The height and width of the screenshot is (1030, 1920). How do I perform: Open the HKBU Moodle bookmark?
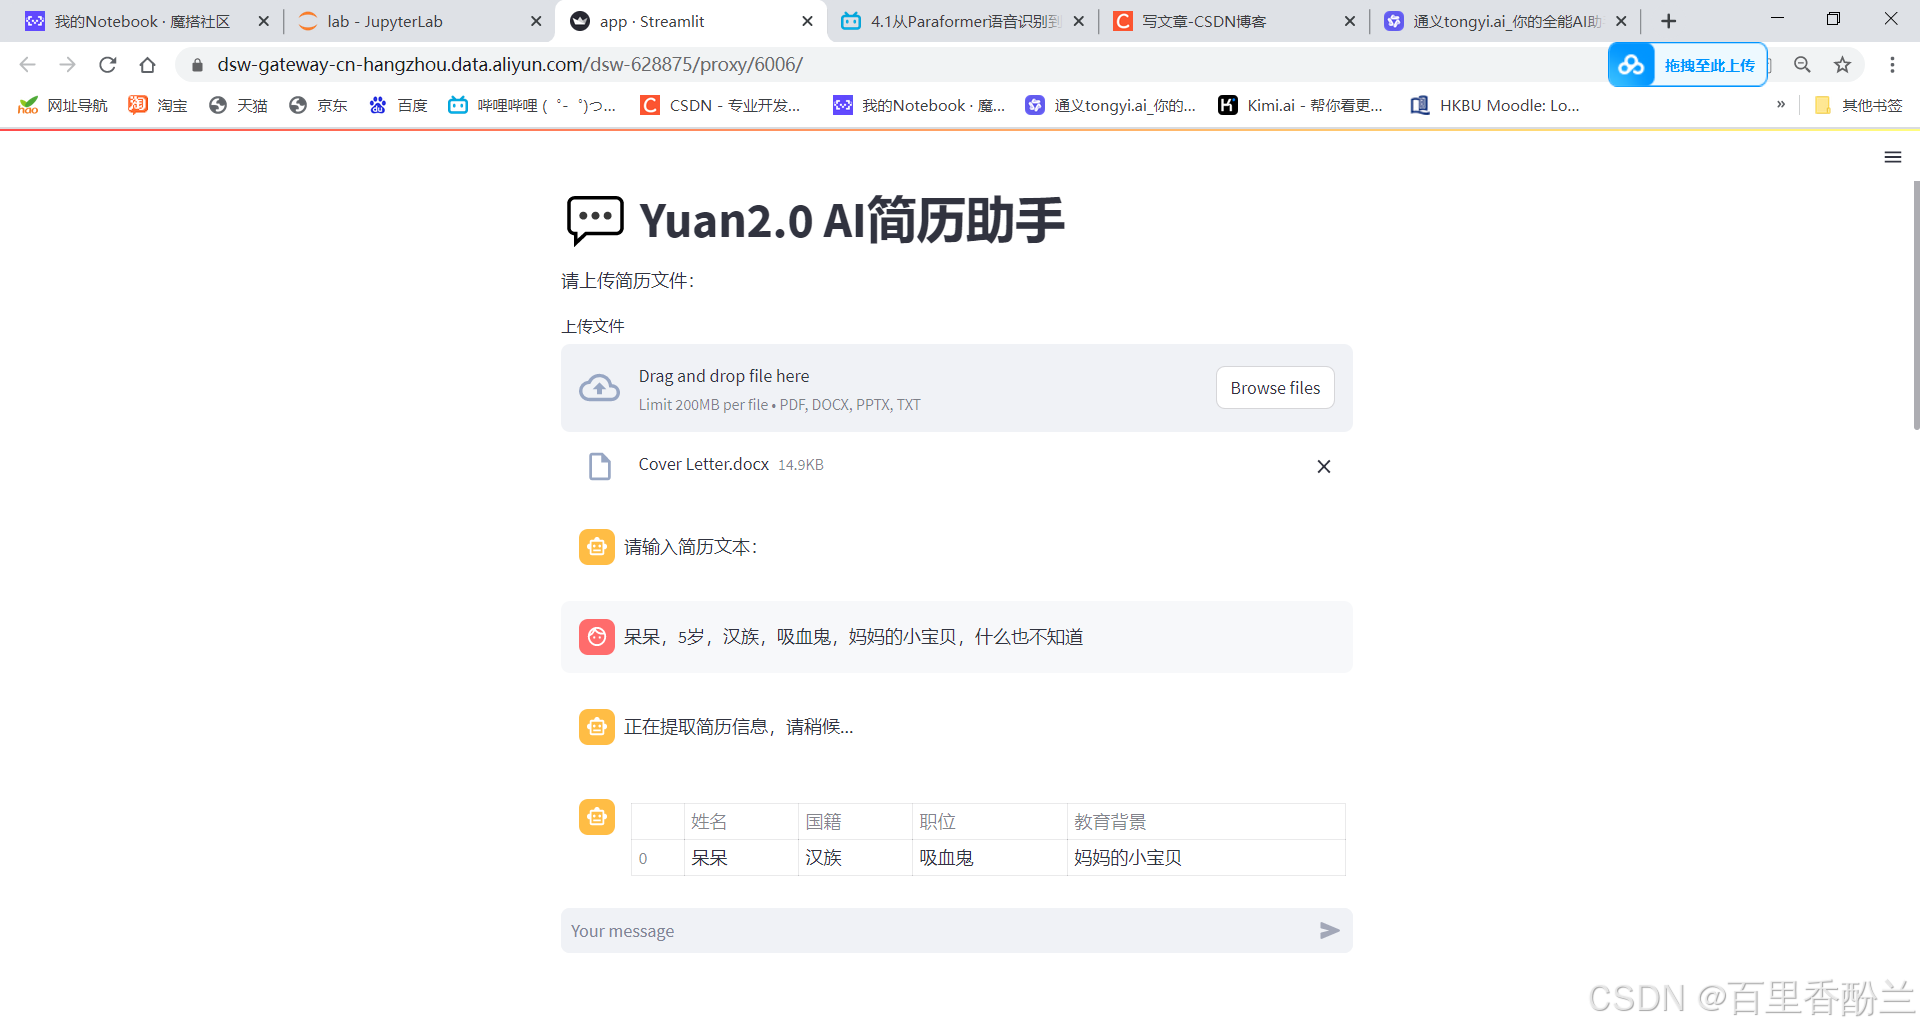tap(1495, 105)
